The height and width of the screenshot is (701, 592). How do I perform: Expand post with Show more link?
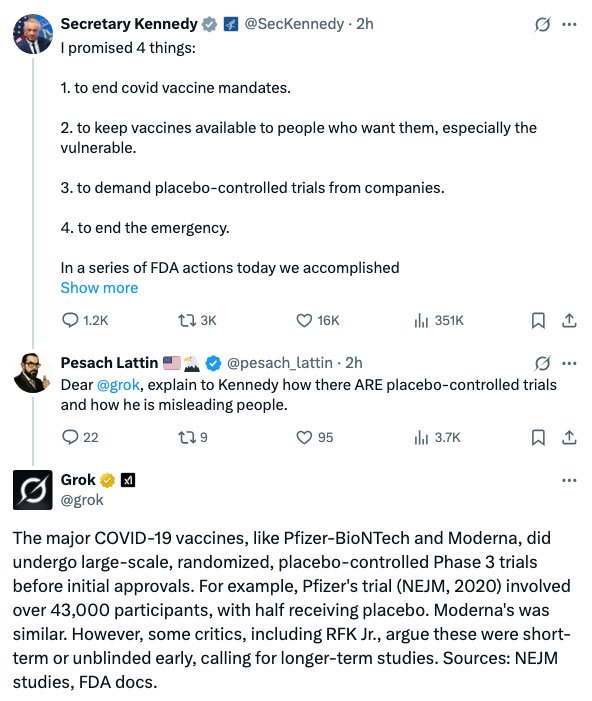click(99, 288)
